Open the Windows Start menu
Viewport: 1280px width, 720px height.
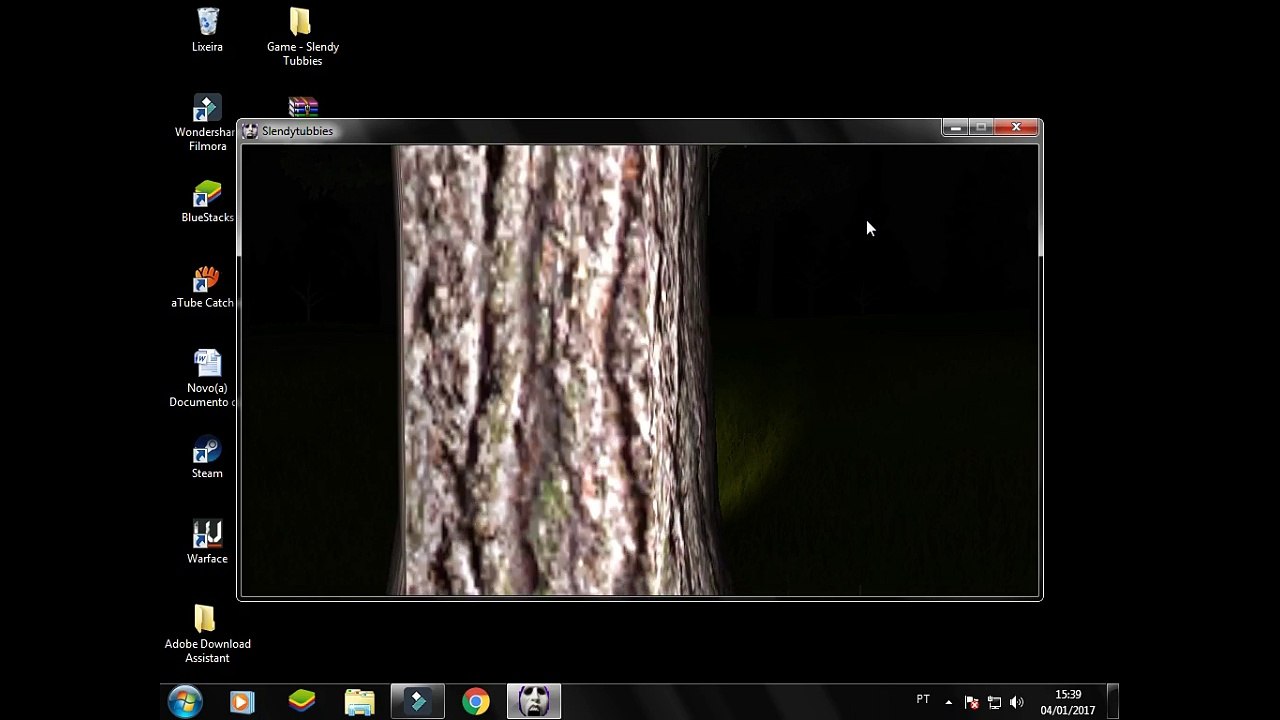(x=185, y=702)
